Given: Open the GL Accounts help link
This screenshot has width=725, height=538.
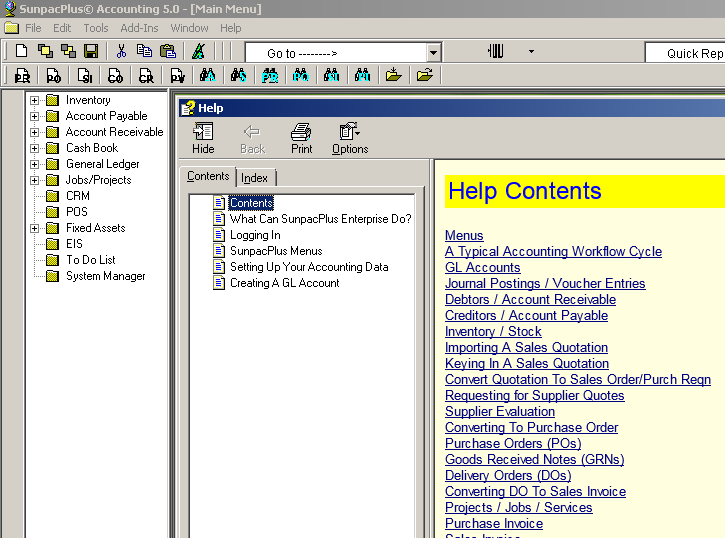Looking at the screenshot, I should (x=482, y=268).
